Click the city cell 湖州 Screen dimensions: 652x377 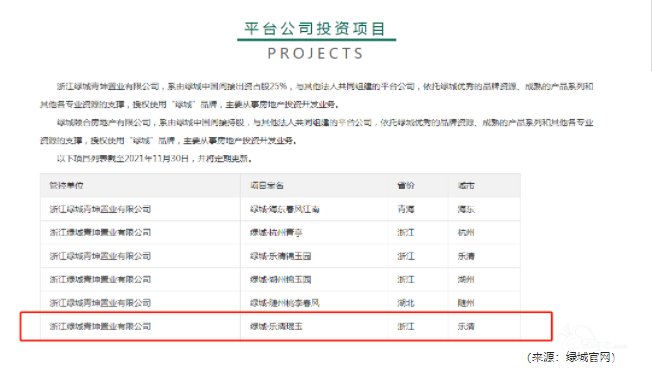[466, 279]
